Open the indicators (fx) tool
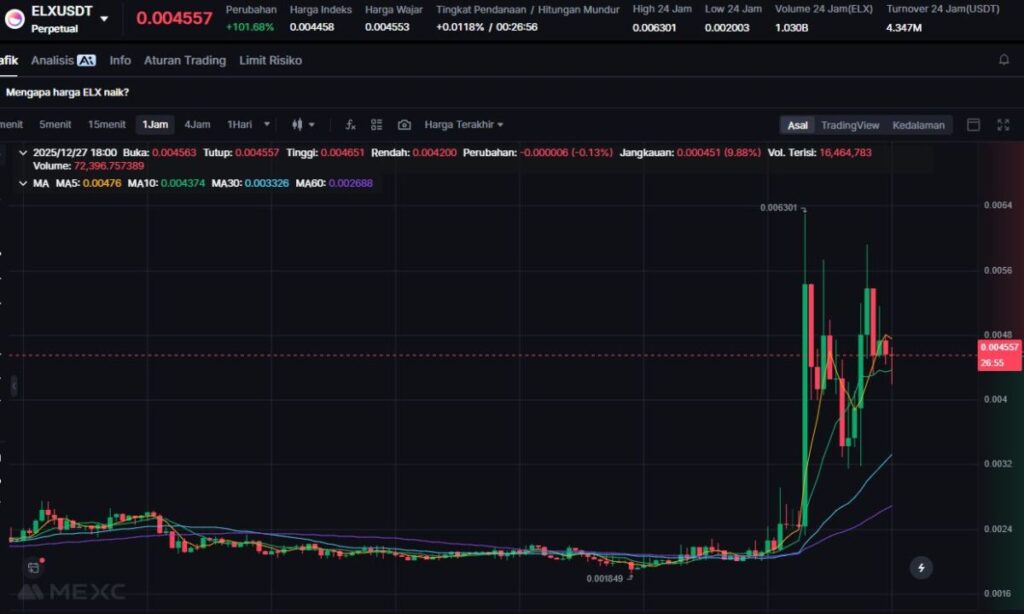Screen dimensions: 1024x614 tap(350, 125)
